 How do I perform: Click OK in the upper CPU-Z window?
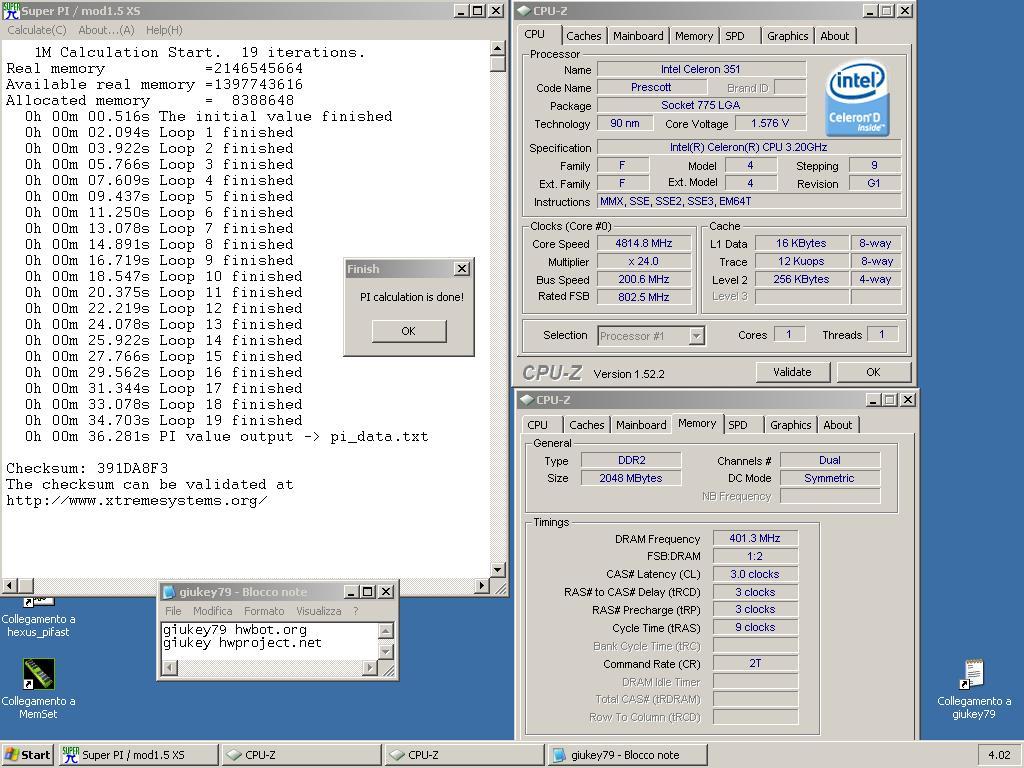873,372
